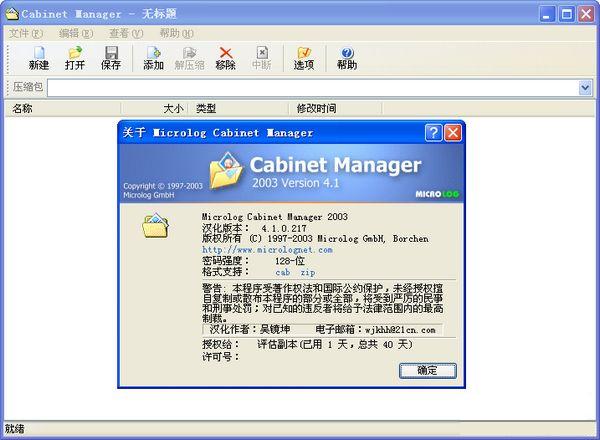Open the 文件(F) menu
This screenshot has height=440, width=600.
click(26, 34)
